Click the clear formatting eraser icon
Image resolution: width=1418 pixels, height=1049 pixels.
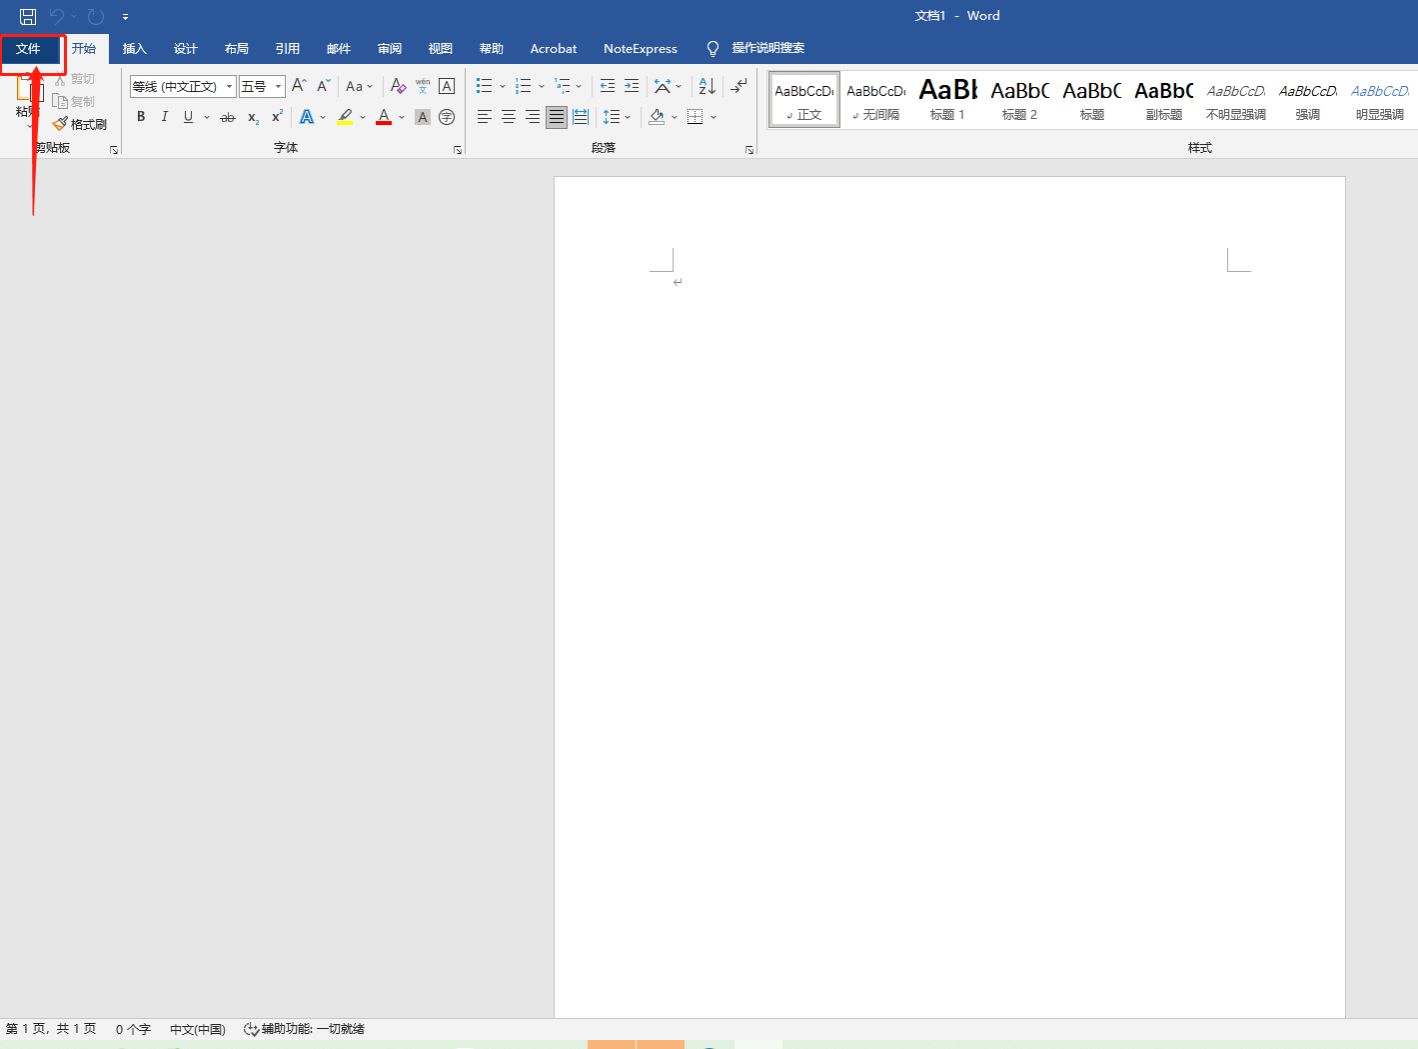pyautogui.click(x=398, y=86)
